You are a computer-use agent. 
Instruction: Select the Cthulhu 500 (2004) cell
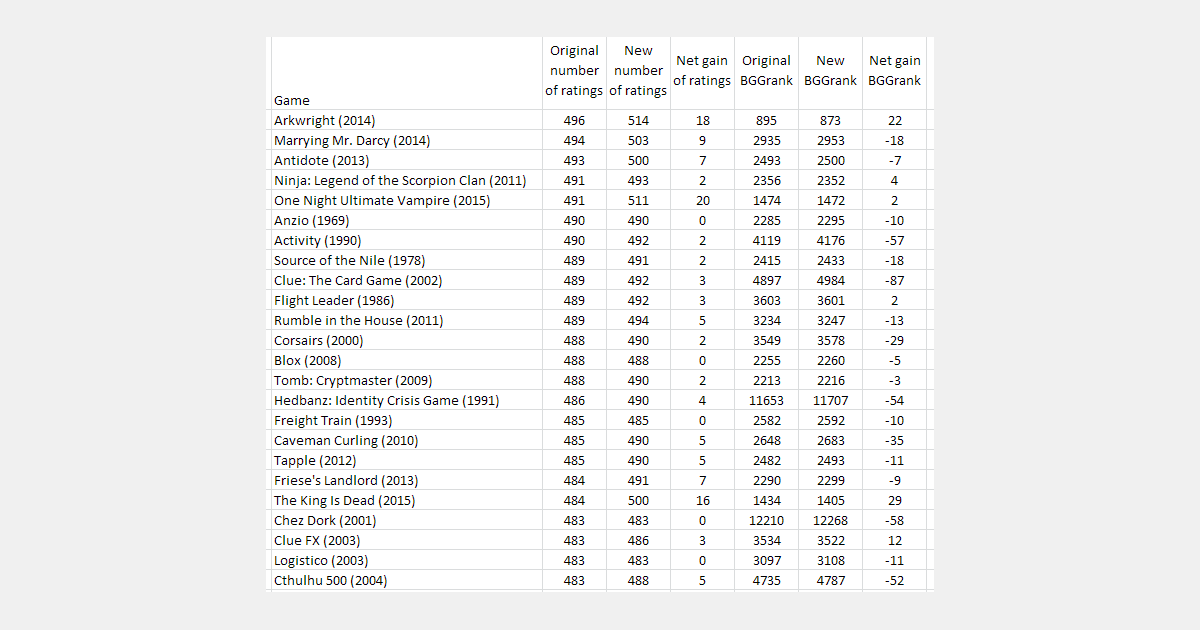330,580
